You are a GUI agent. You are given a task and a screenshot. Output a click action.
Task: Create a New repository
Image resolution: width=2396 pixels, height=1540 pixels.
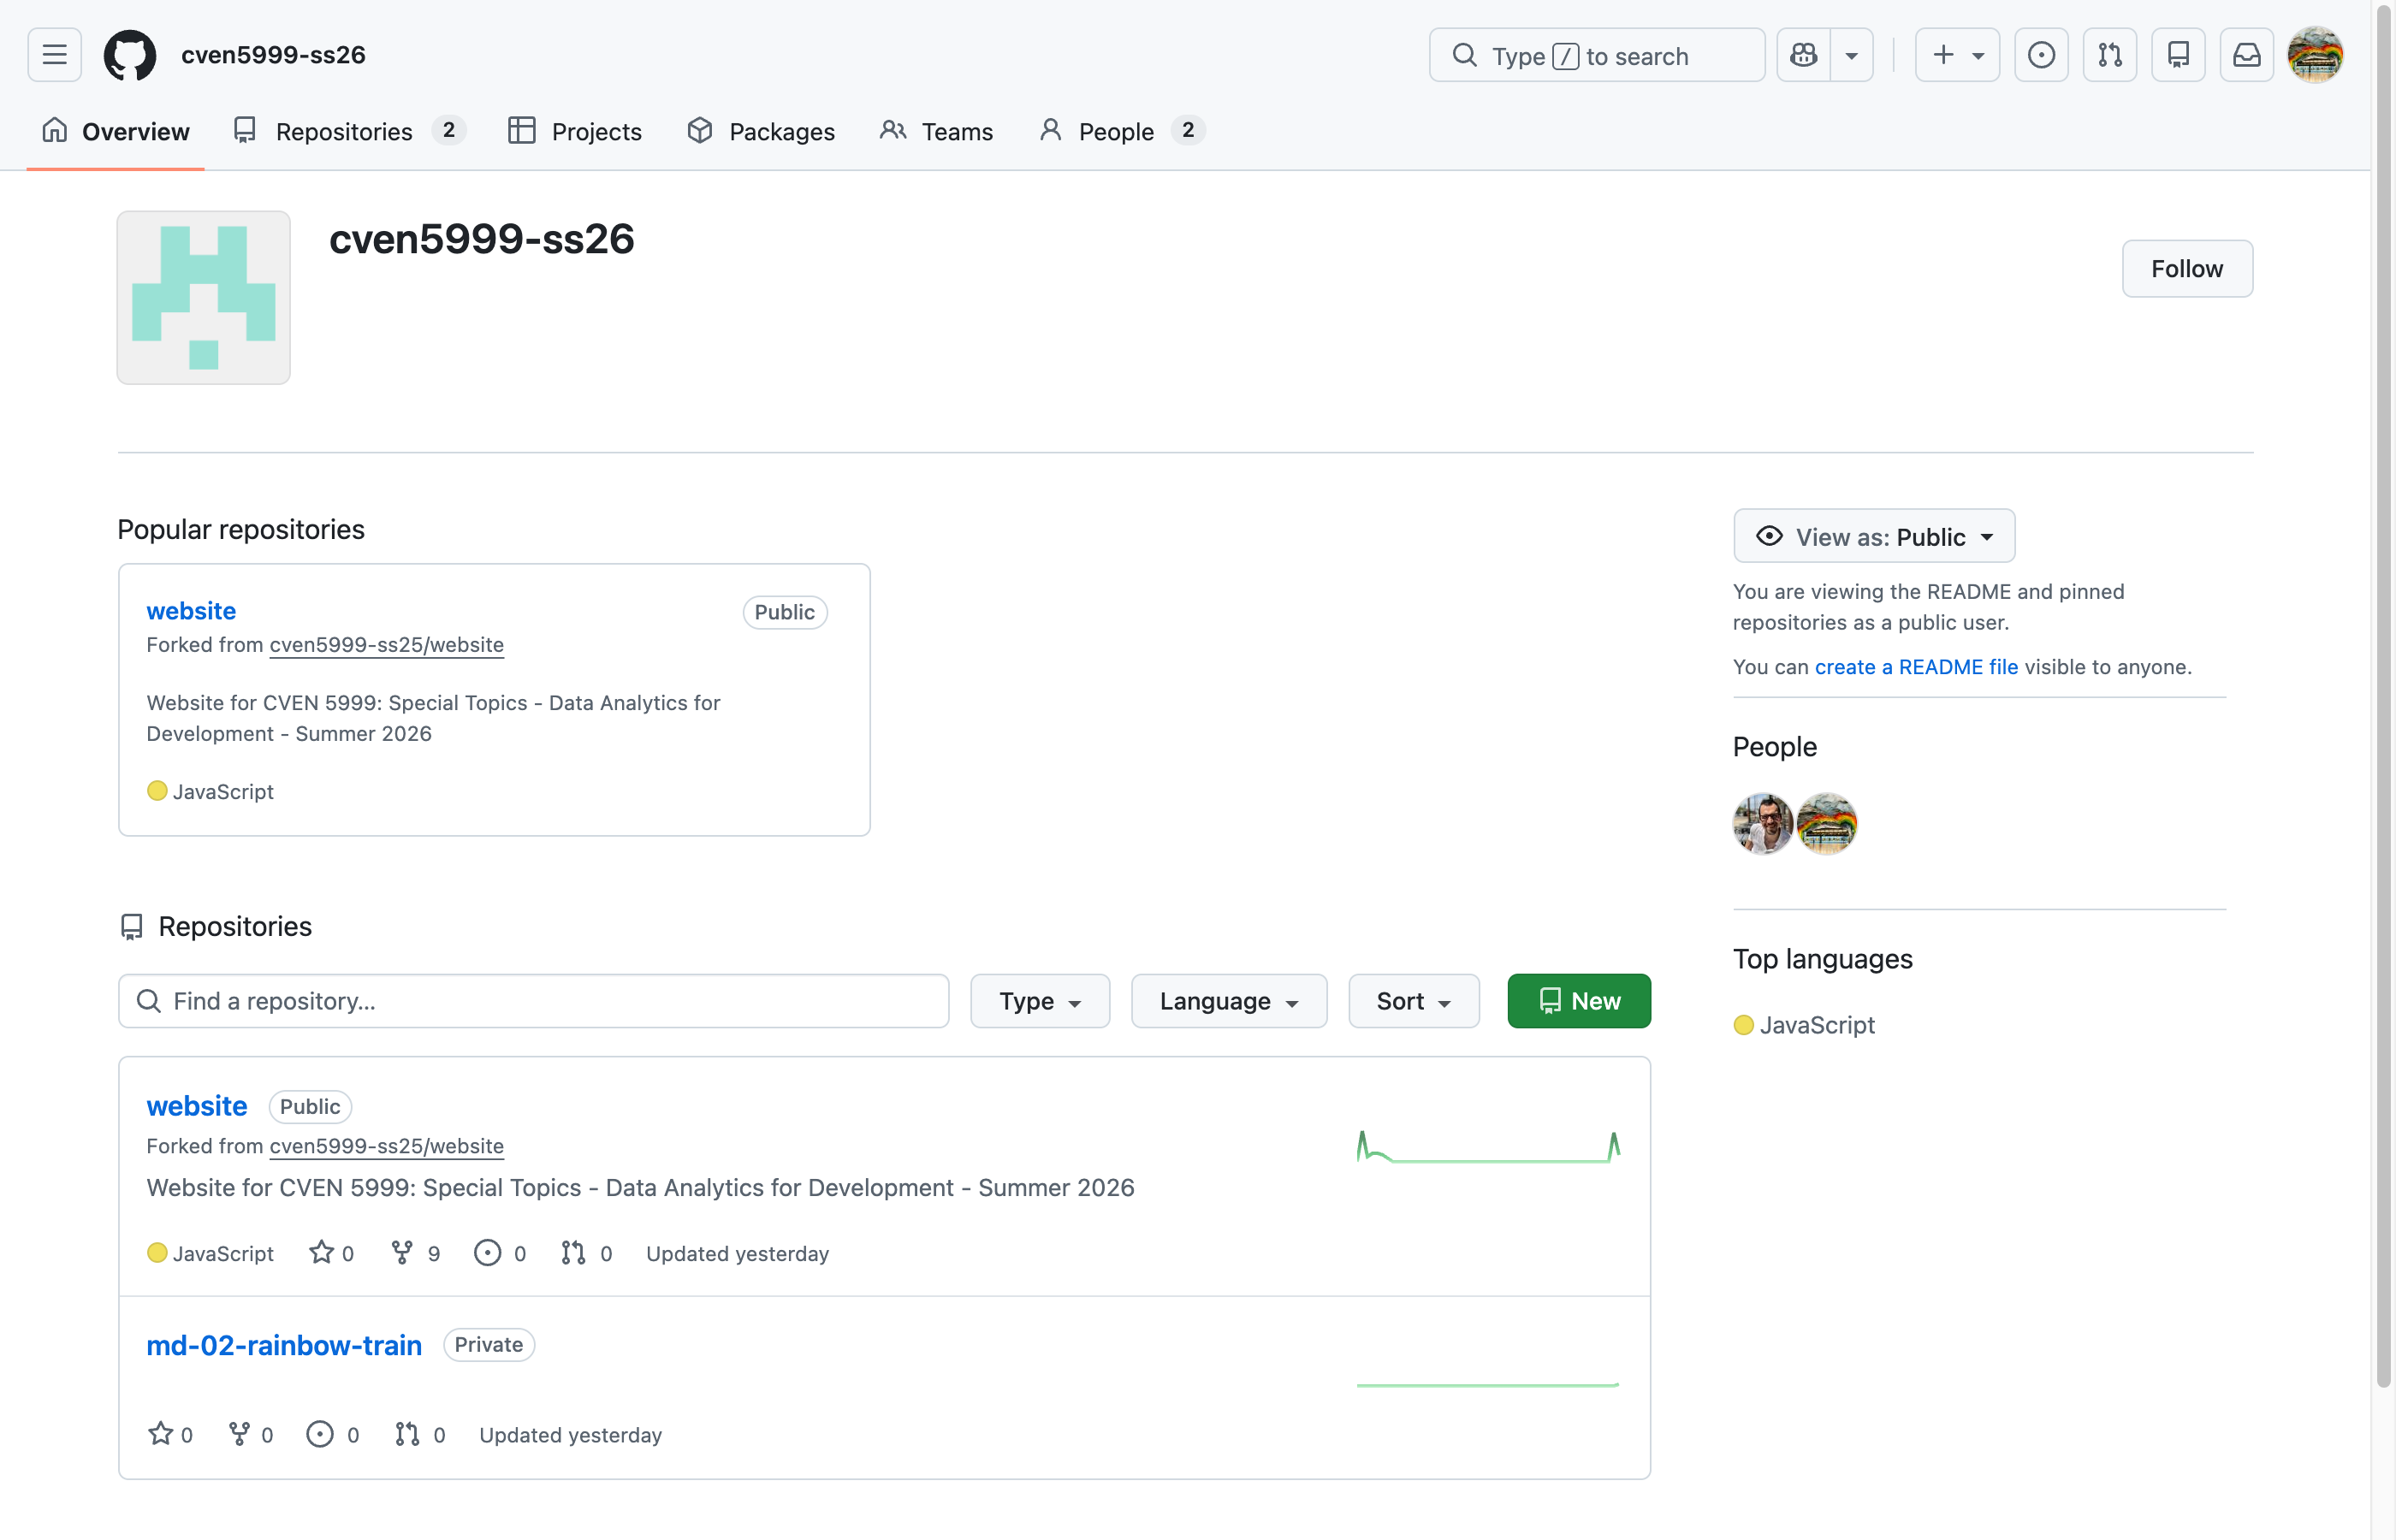[1579, 1001]
